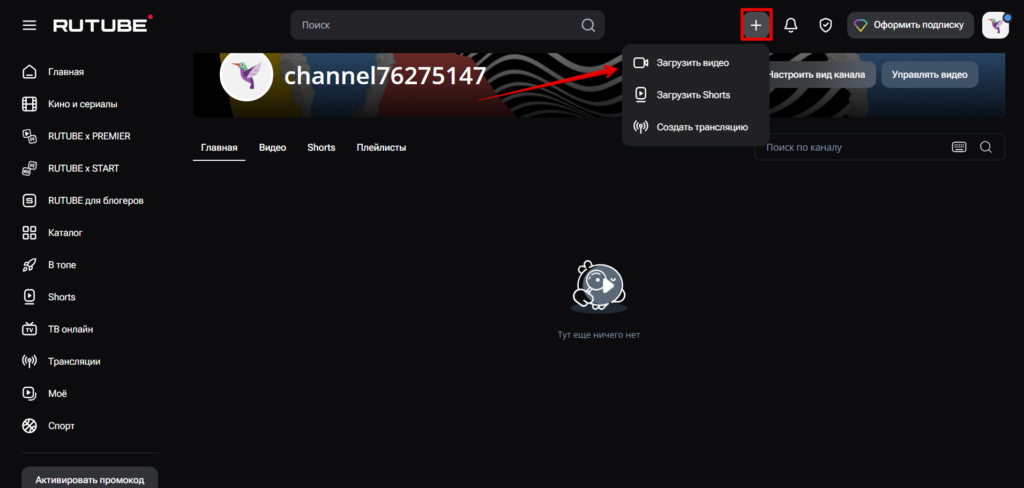Open the Shorts channel tab
Screen dimensions: 1024x488
(321, 148)
